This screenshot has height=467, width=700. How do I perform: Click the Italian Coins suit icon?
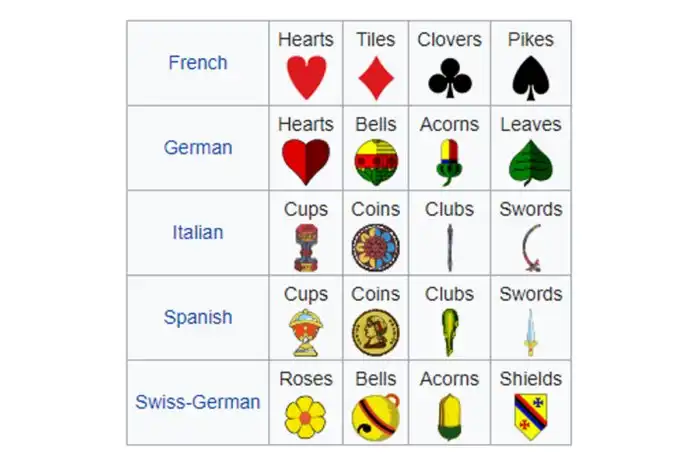[x=376, y=247]
